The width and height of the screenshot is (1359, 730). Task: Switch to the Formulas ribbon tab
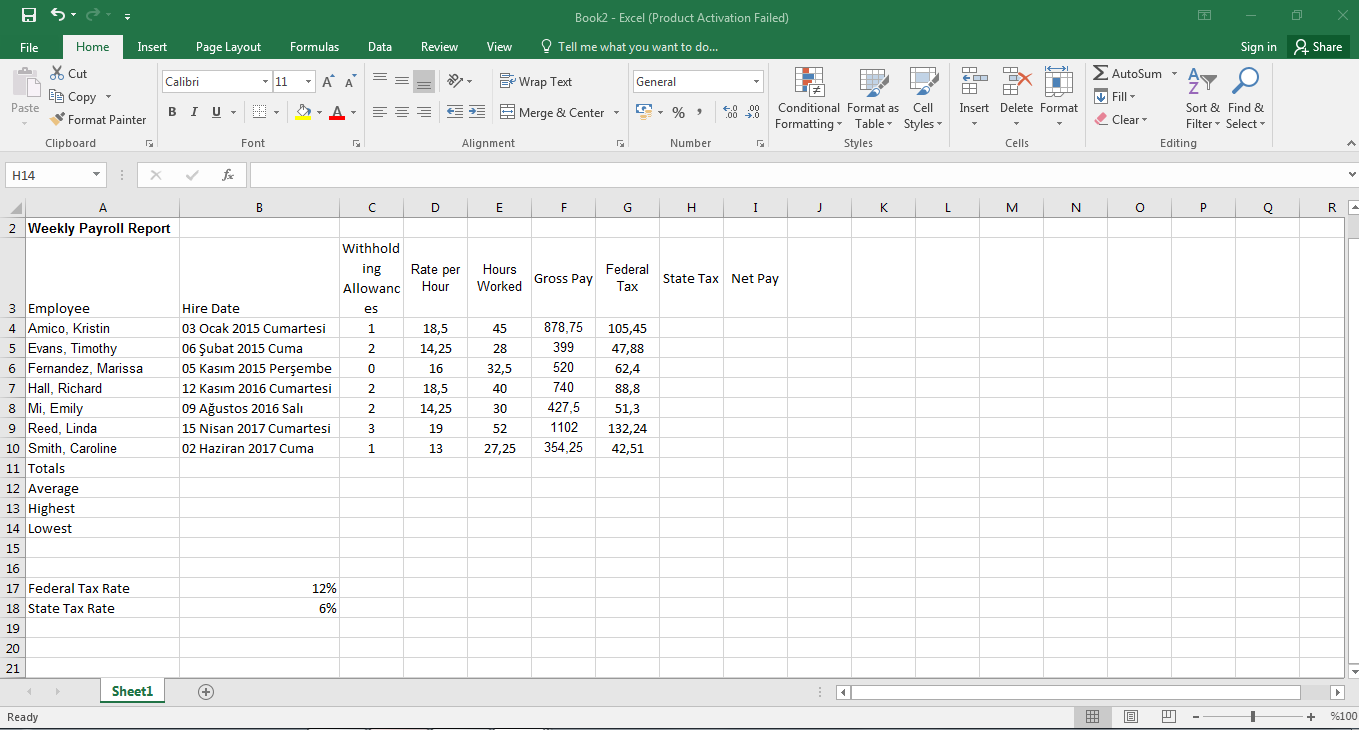[x=314, y=46]
